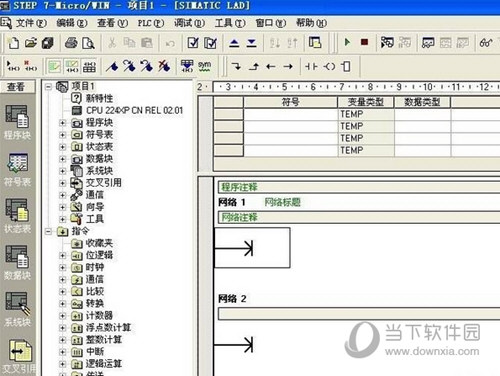Expand the 符号表 tree node
500x376 pixels.
pos(62,135)
